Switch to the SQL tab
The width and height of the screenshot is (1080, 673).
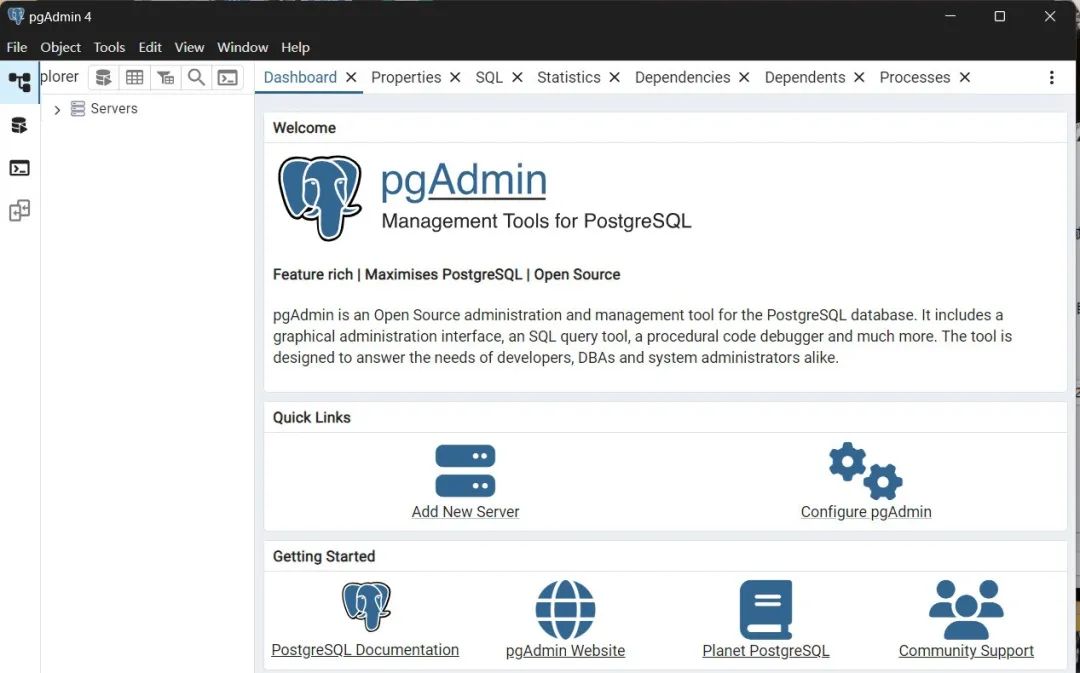tap(489, 77)
